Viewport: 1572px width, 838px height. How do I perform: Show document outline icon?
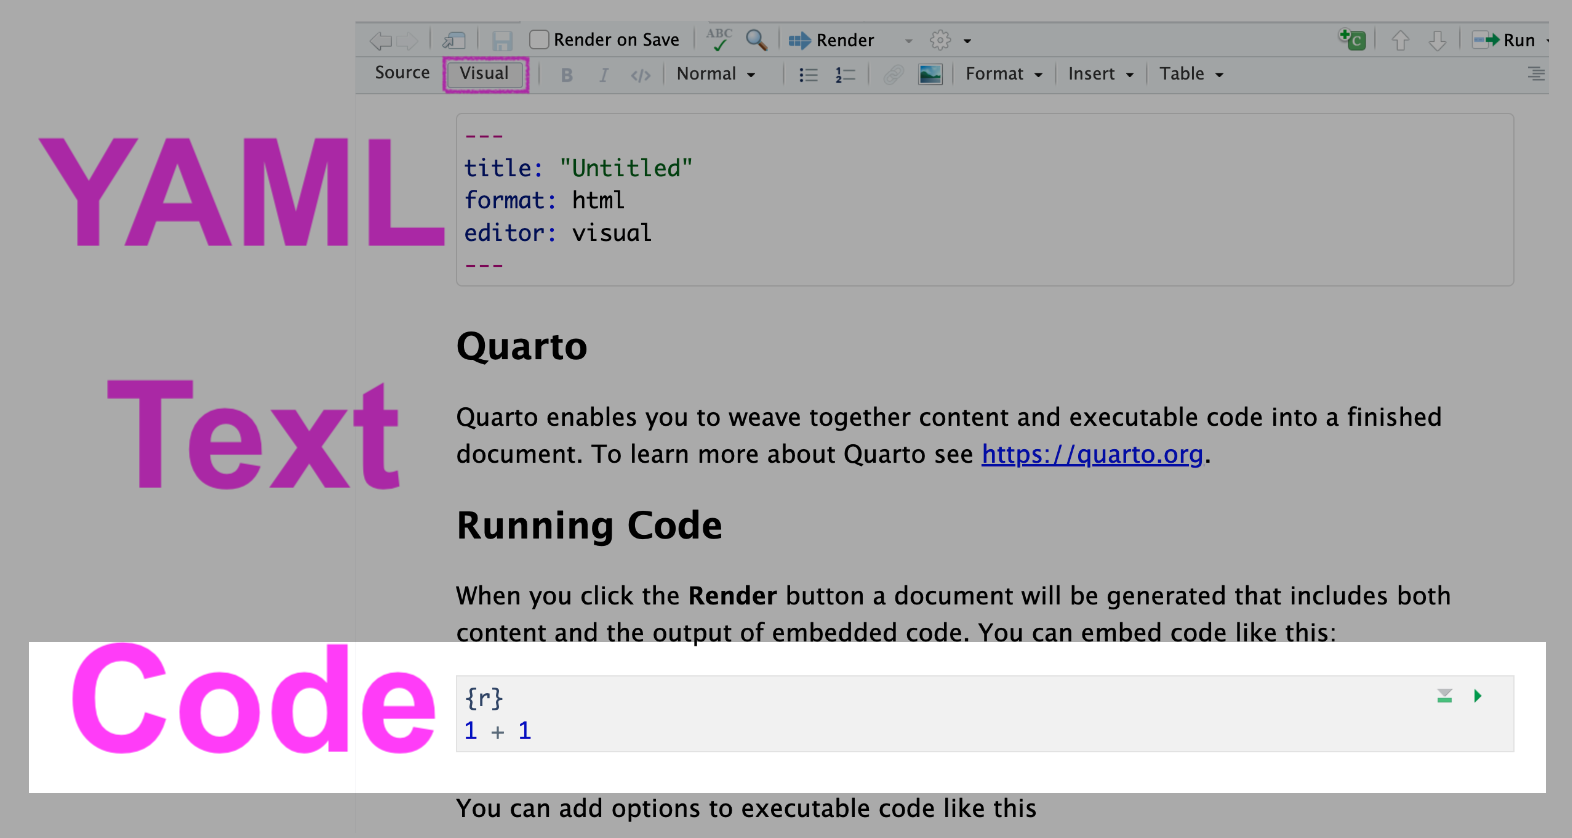1536,74
